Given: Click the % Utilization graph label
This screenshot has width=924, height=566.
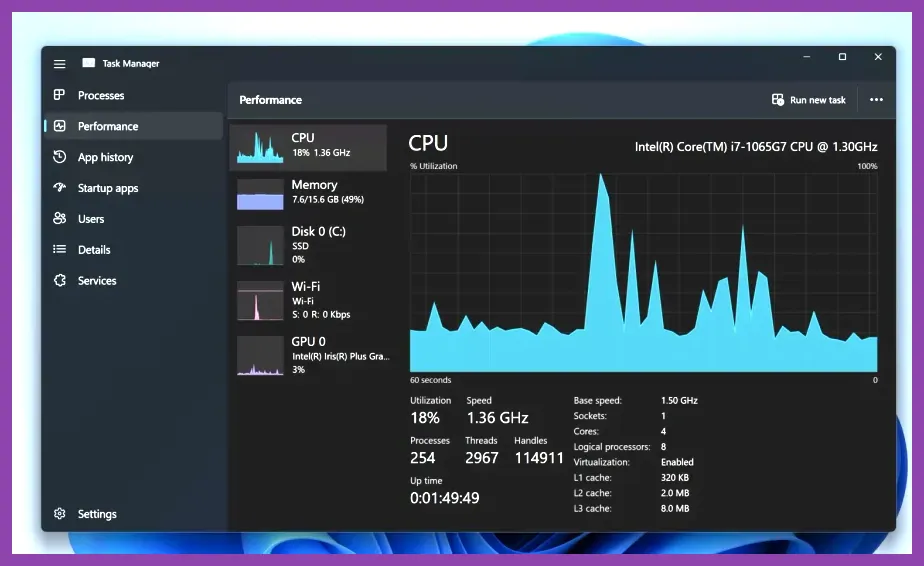Looking at the screenshot, I should [434, 166].
